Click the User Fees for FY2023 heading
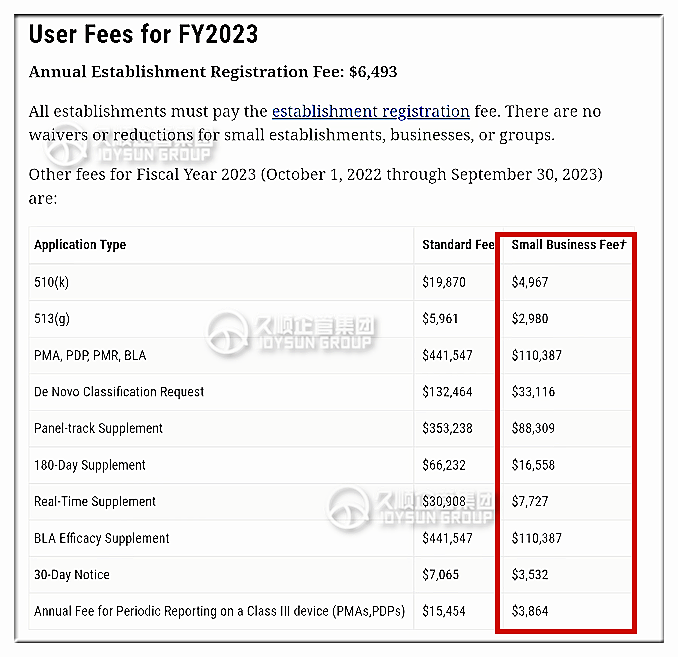 coord(143,34)
